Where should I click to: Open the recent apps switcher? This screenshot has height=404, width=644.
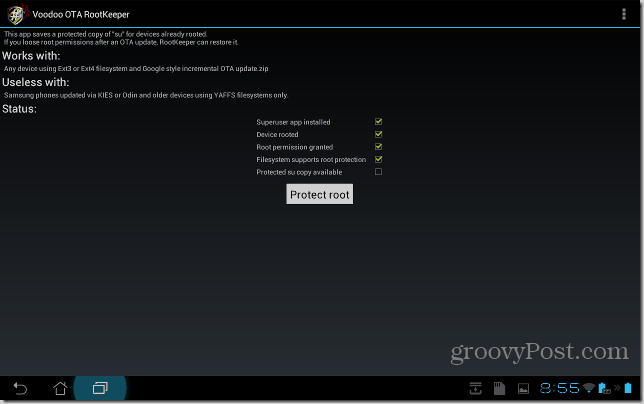[x=100, y=388]
